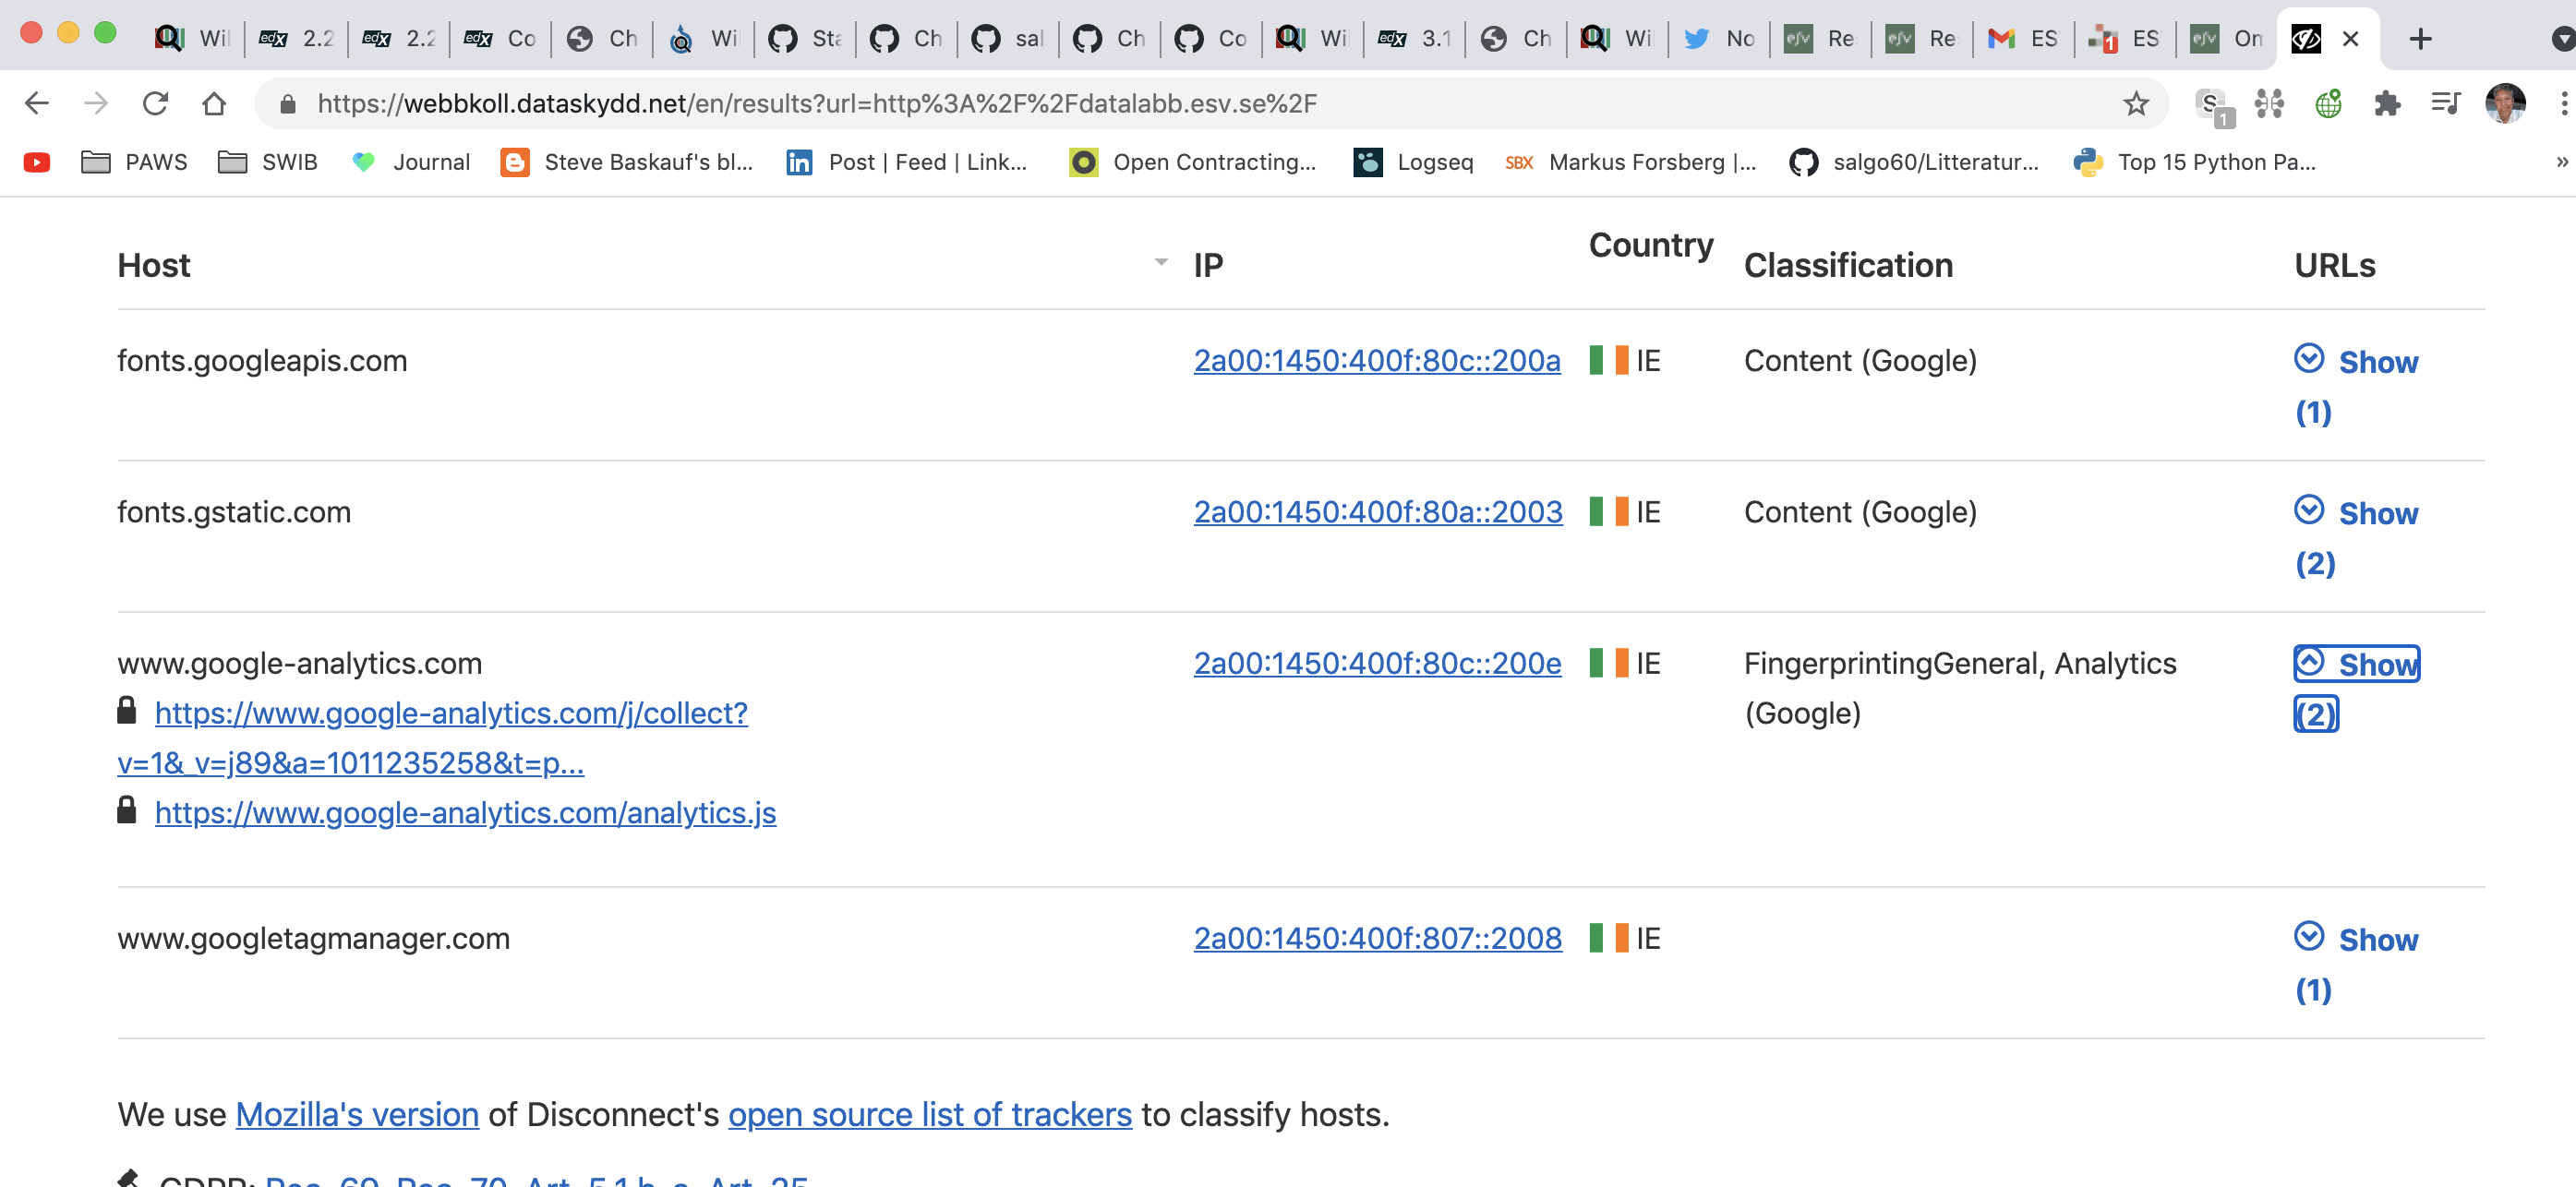Open IP link 2a00:1450:400f:807::2008
This screenshot has width=2576, height=1187.
coord(1377,939)
